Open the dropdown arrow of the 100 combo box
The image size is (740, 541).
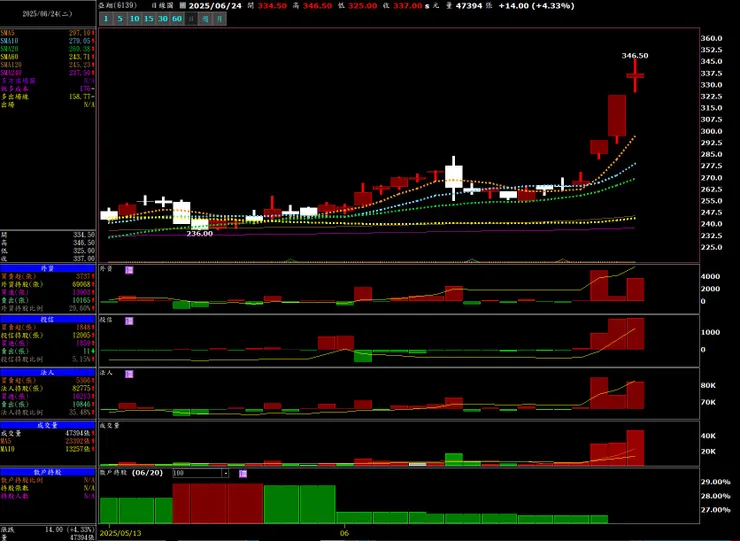[x=226, y=473]
